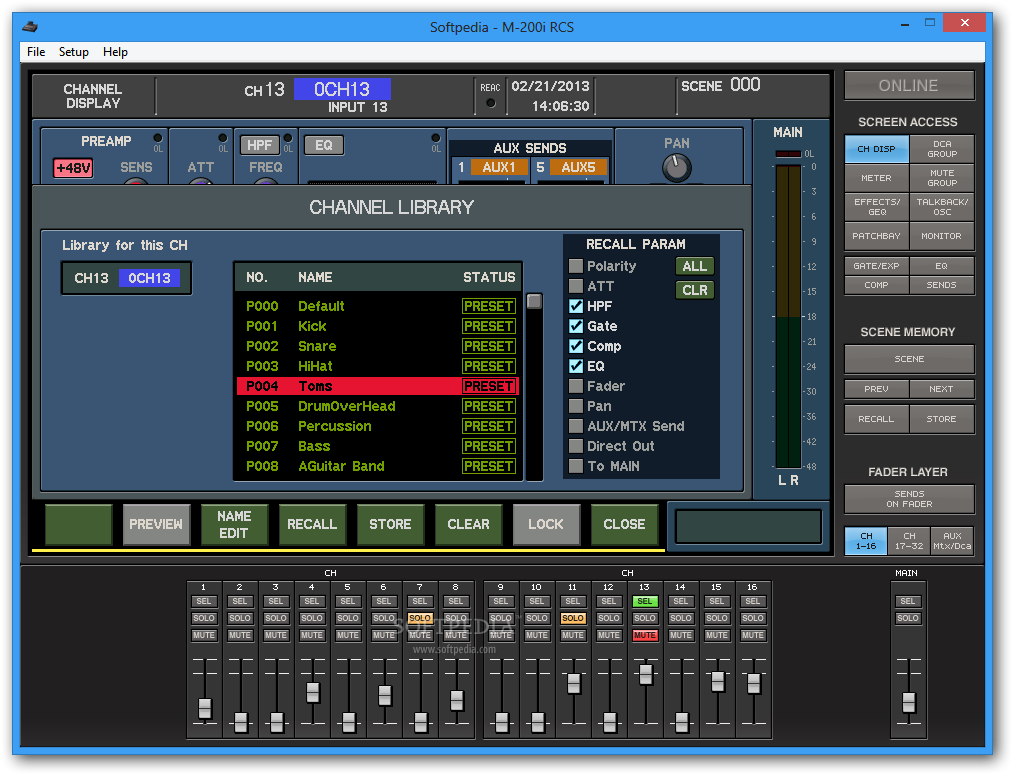Select channel 1 with SEL button
The image size is (1013, 775).
coord(204,602)
